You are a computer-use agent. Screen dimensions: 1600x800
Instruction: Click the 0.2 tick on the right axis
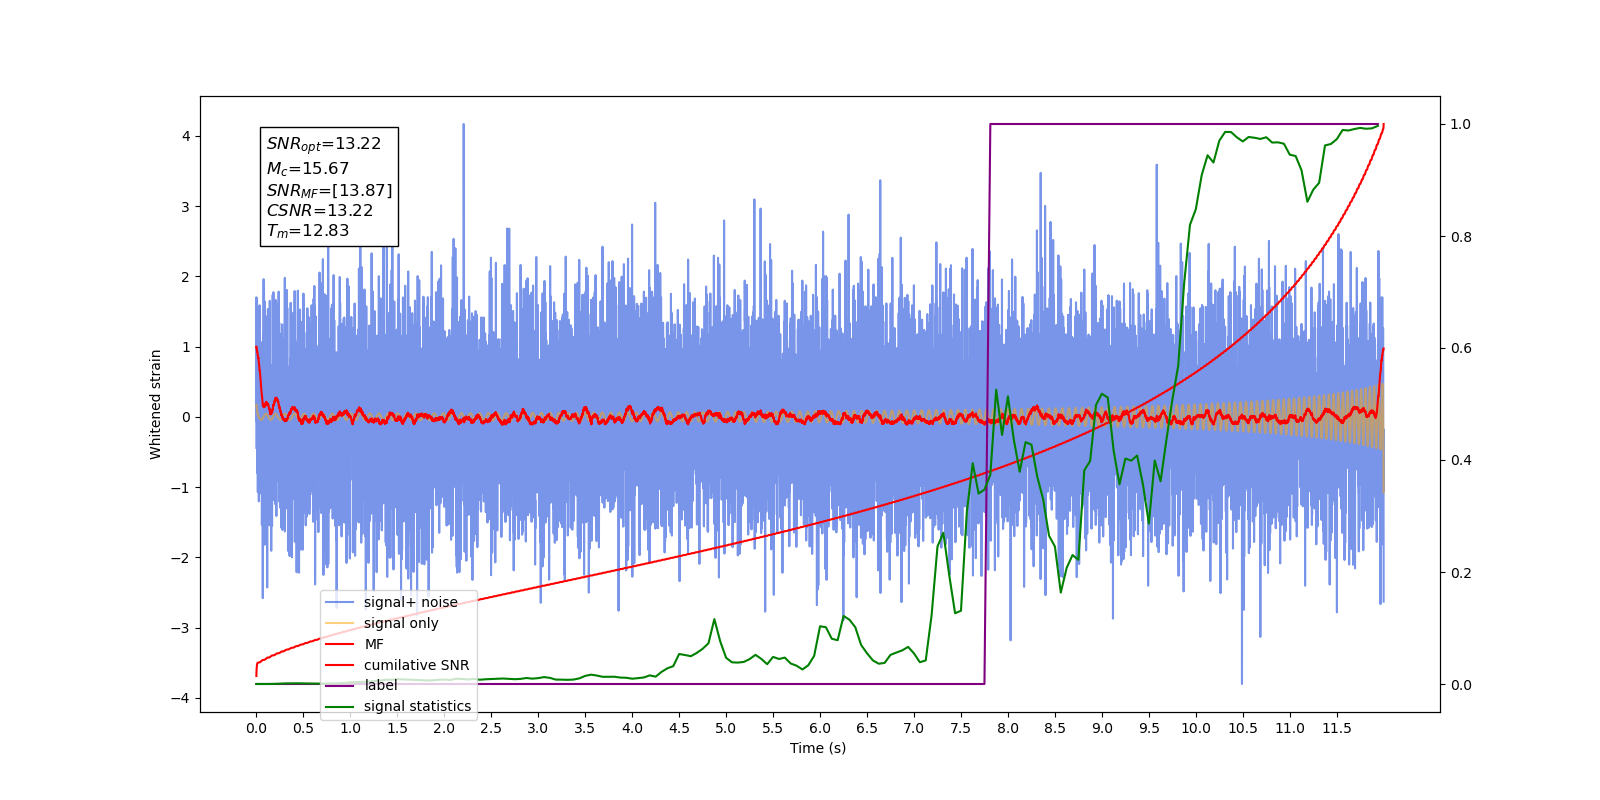click(x=1461, y=573)
